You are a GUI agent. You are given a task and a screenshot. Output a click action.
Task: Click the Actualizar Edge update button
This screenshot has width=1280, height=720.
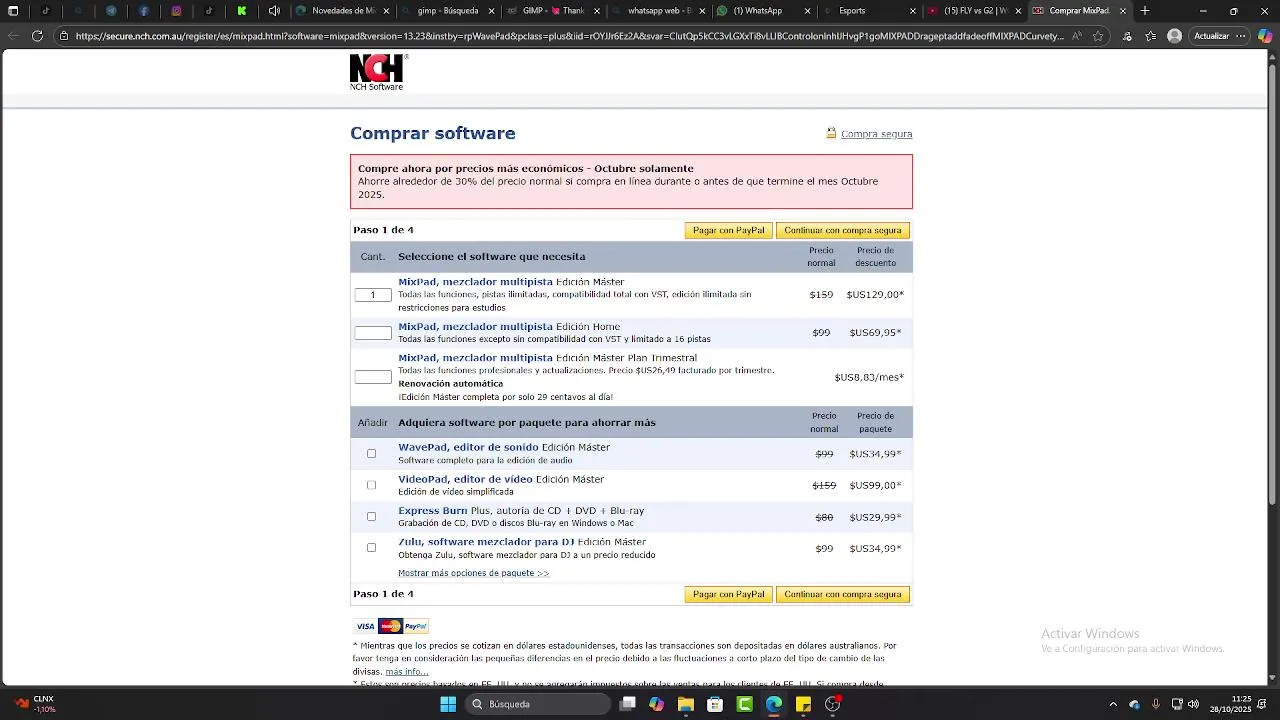pos(1212,36)
